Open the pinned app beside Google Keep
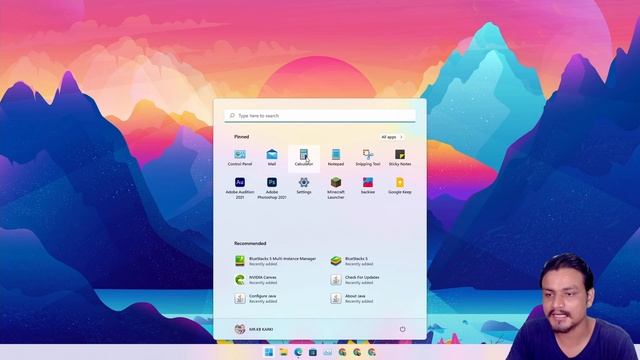Viewport: 640px width, 360px height. tap(368, 186)
